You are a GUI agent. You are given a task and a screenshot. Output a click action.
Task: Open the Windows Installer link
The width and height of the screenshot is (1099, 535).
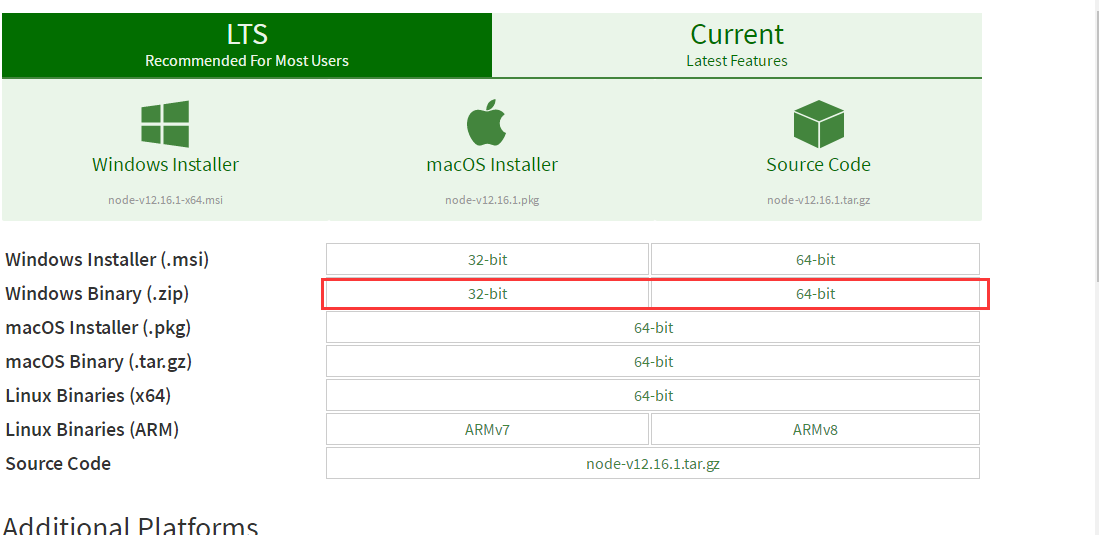point(166,164)
